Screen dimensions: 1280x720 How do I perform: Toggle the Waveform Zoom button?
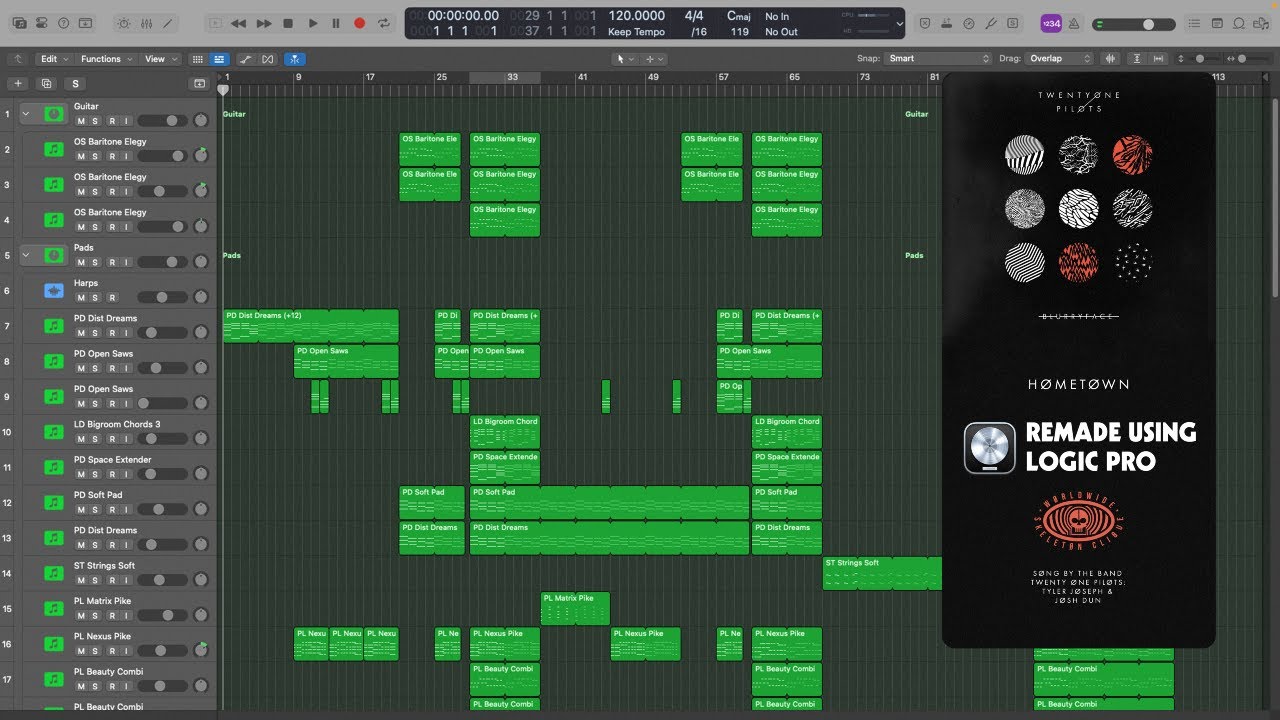coord(1112,59)
